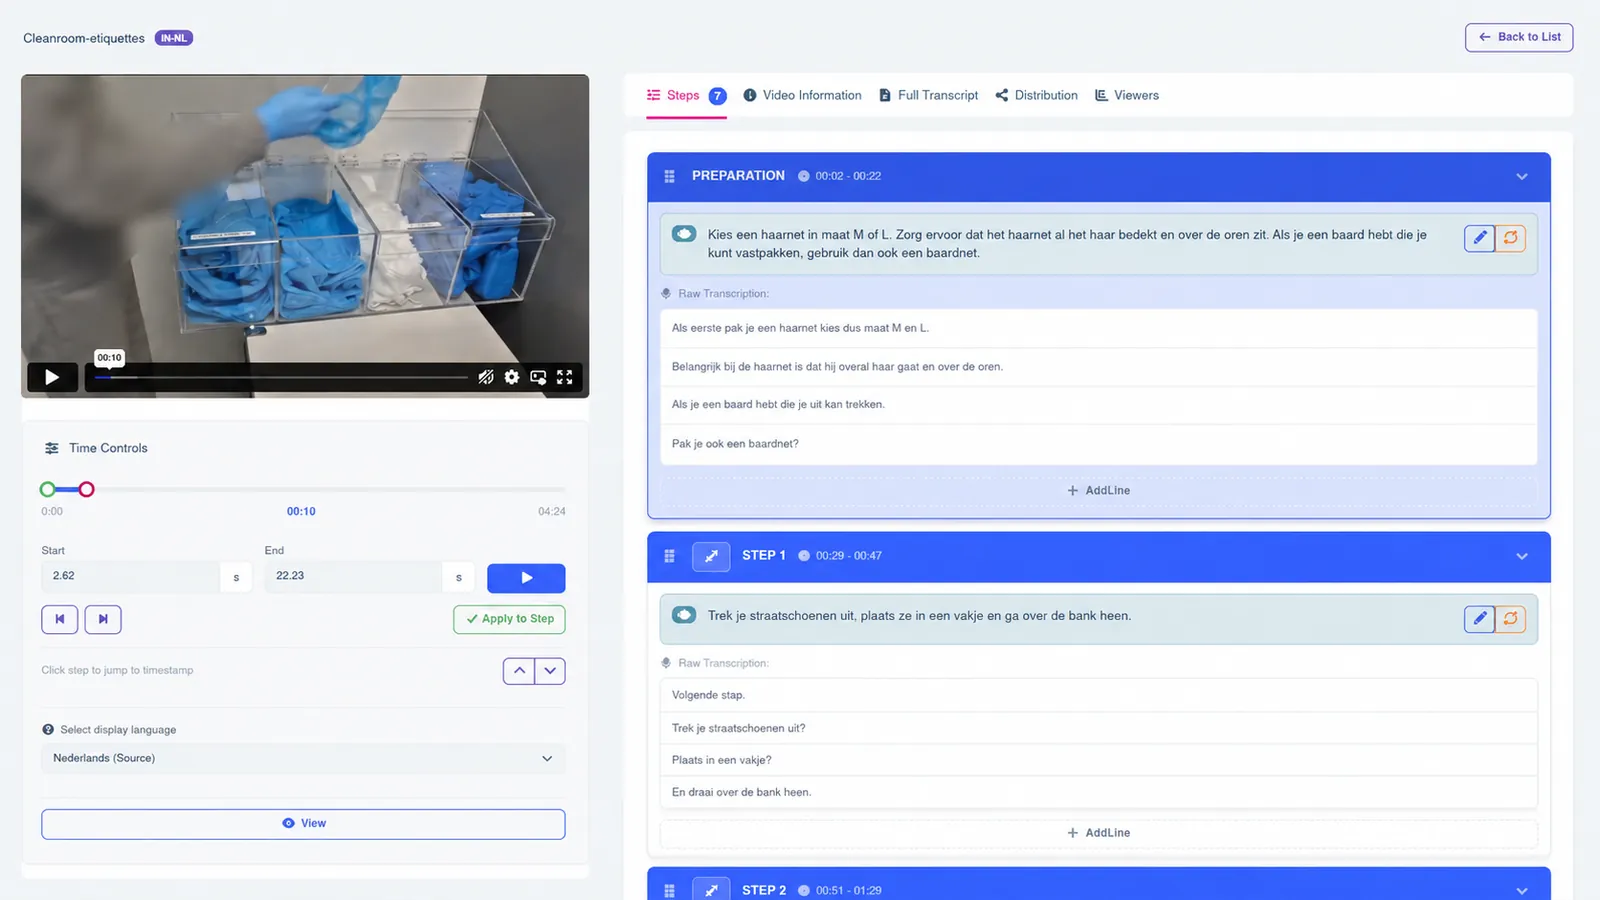Click the Time Controls sliders icon

(x=52, y=448)
